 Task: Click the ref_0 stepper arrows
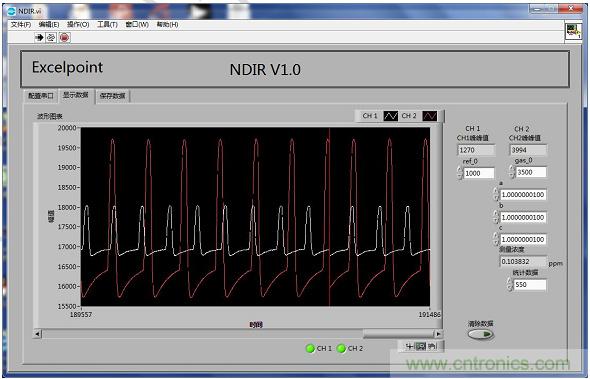(x=460, y=173)
